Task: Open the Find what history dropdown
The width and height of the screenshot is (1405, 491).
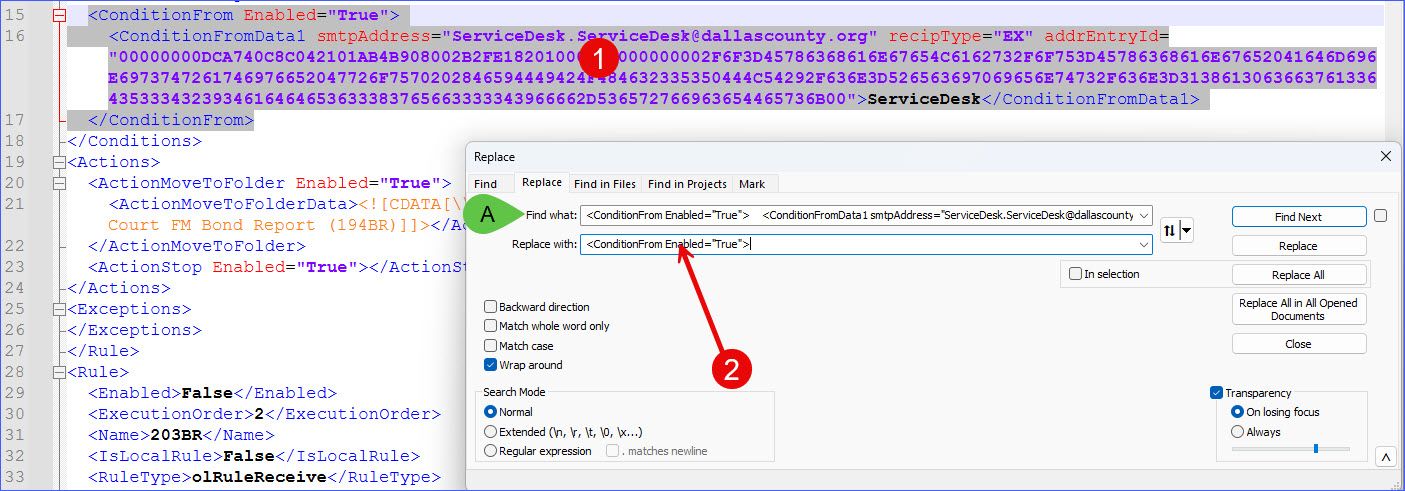Action: tap(1144, 216)
